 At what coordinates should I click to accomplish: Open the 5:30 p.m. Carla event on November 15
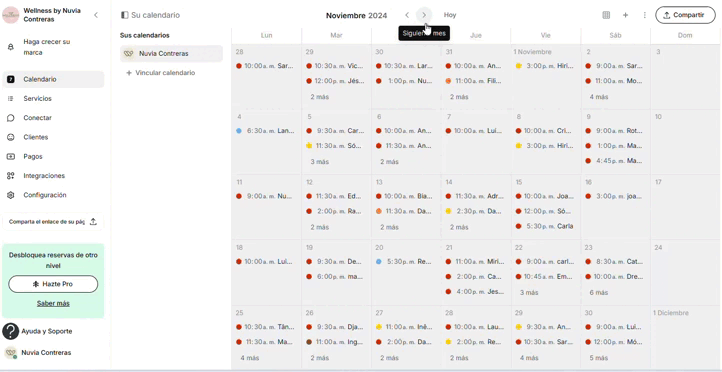click(x=546, y=227)
